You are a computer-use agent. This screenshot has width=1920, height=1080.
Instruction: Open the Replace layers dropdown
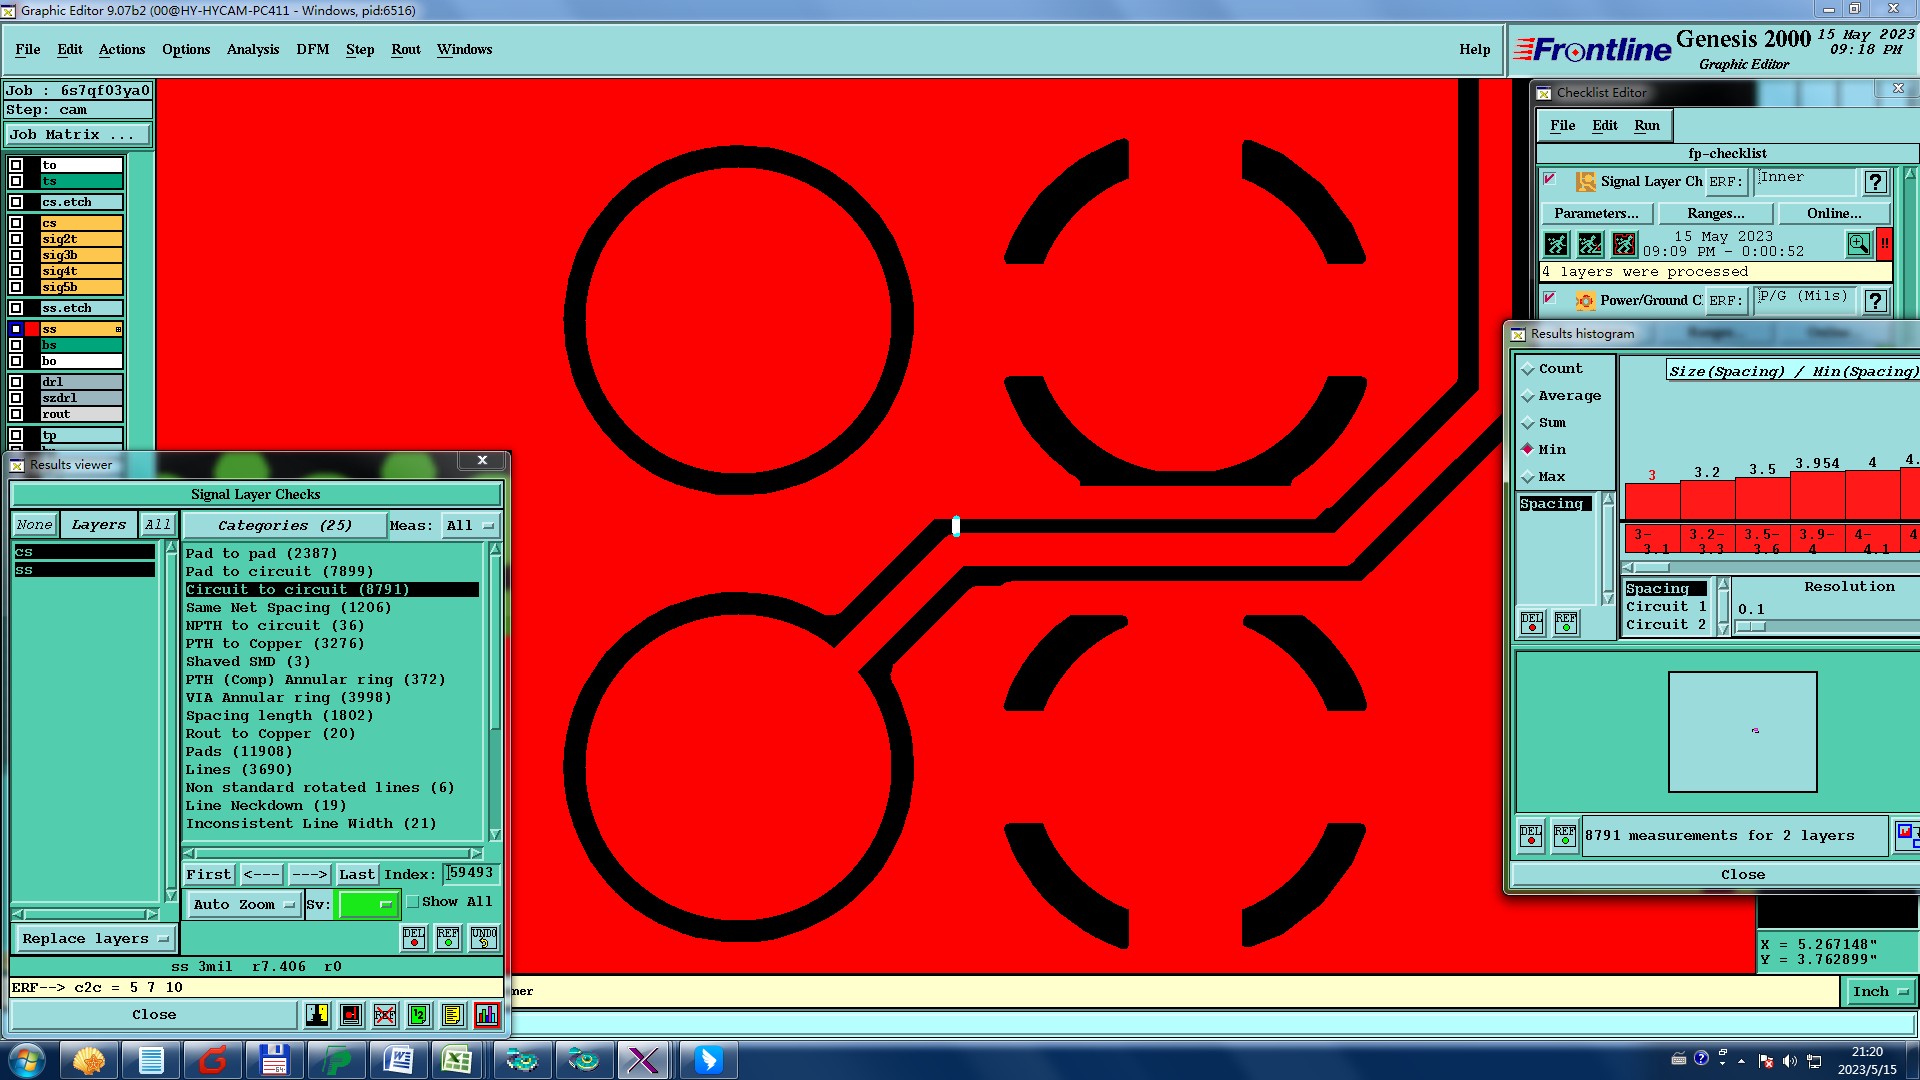pyautogui.click(x=94, y=939)
